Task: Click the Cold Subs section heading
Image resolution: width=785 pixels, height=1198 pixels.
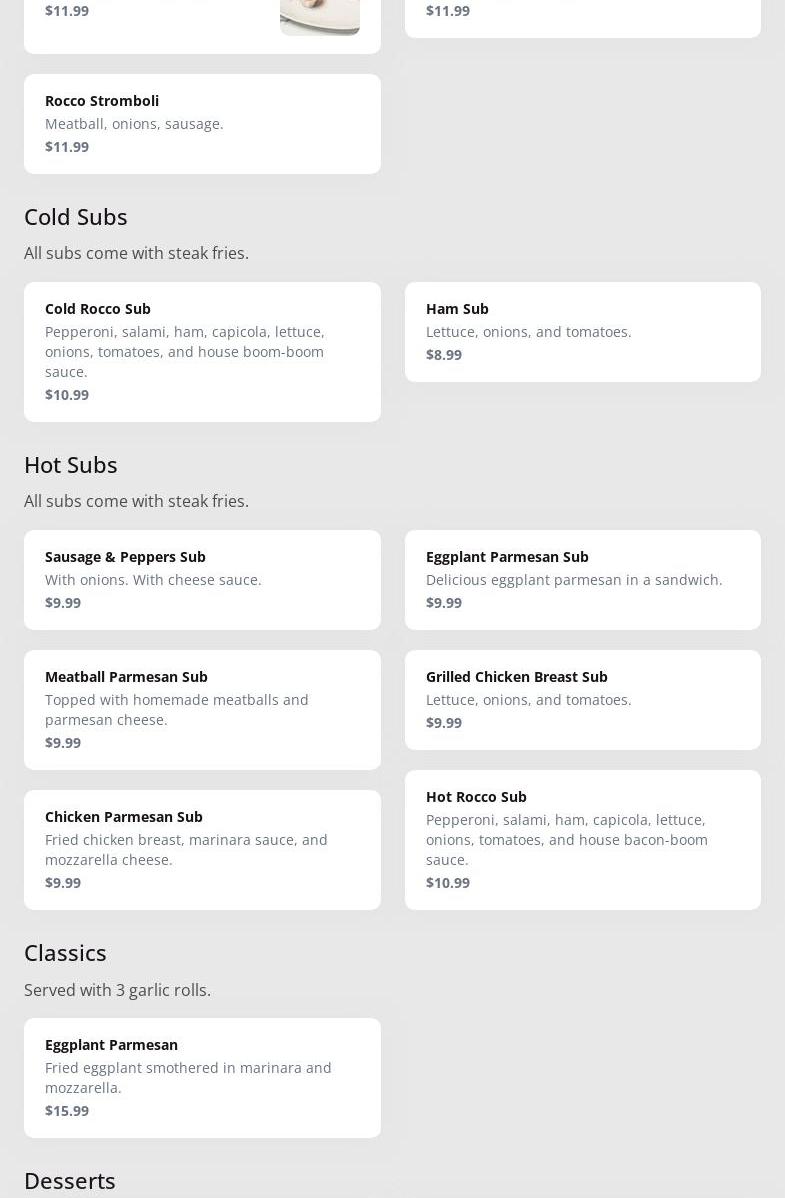Action: click(76, 216)
